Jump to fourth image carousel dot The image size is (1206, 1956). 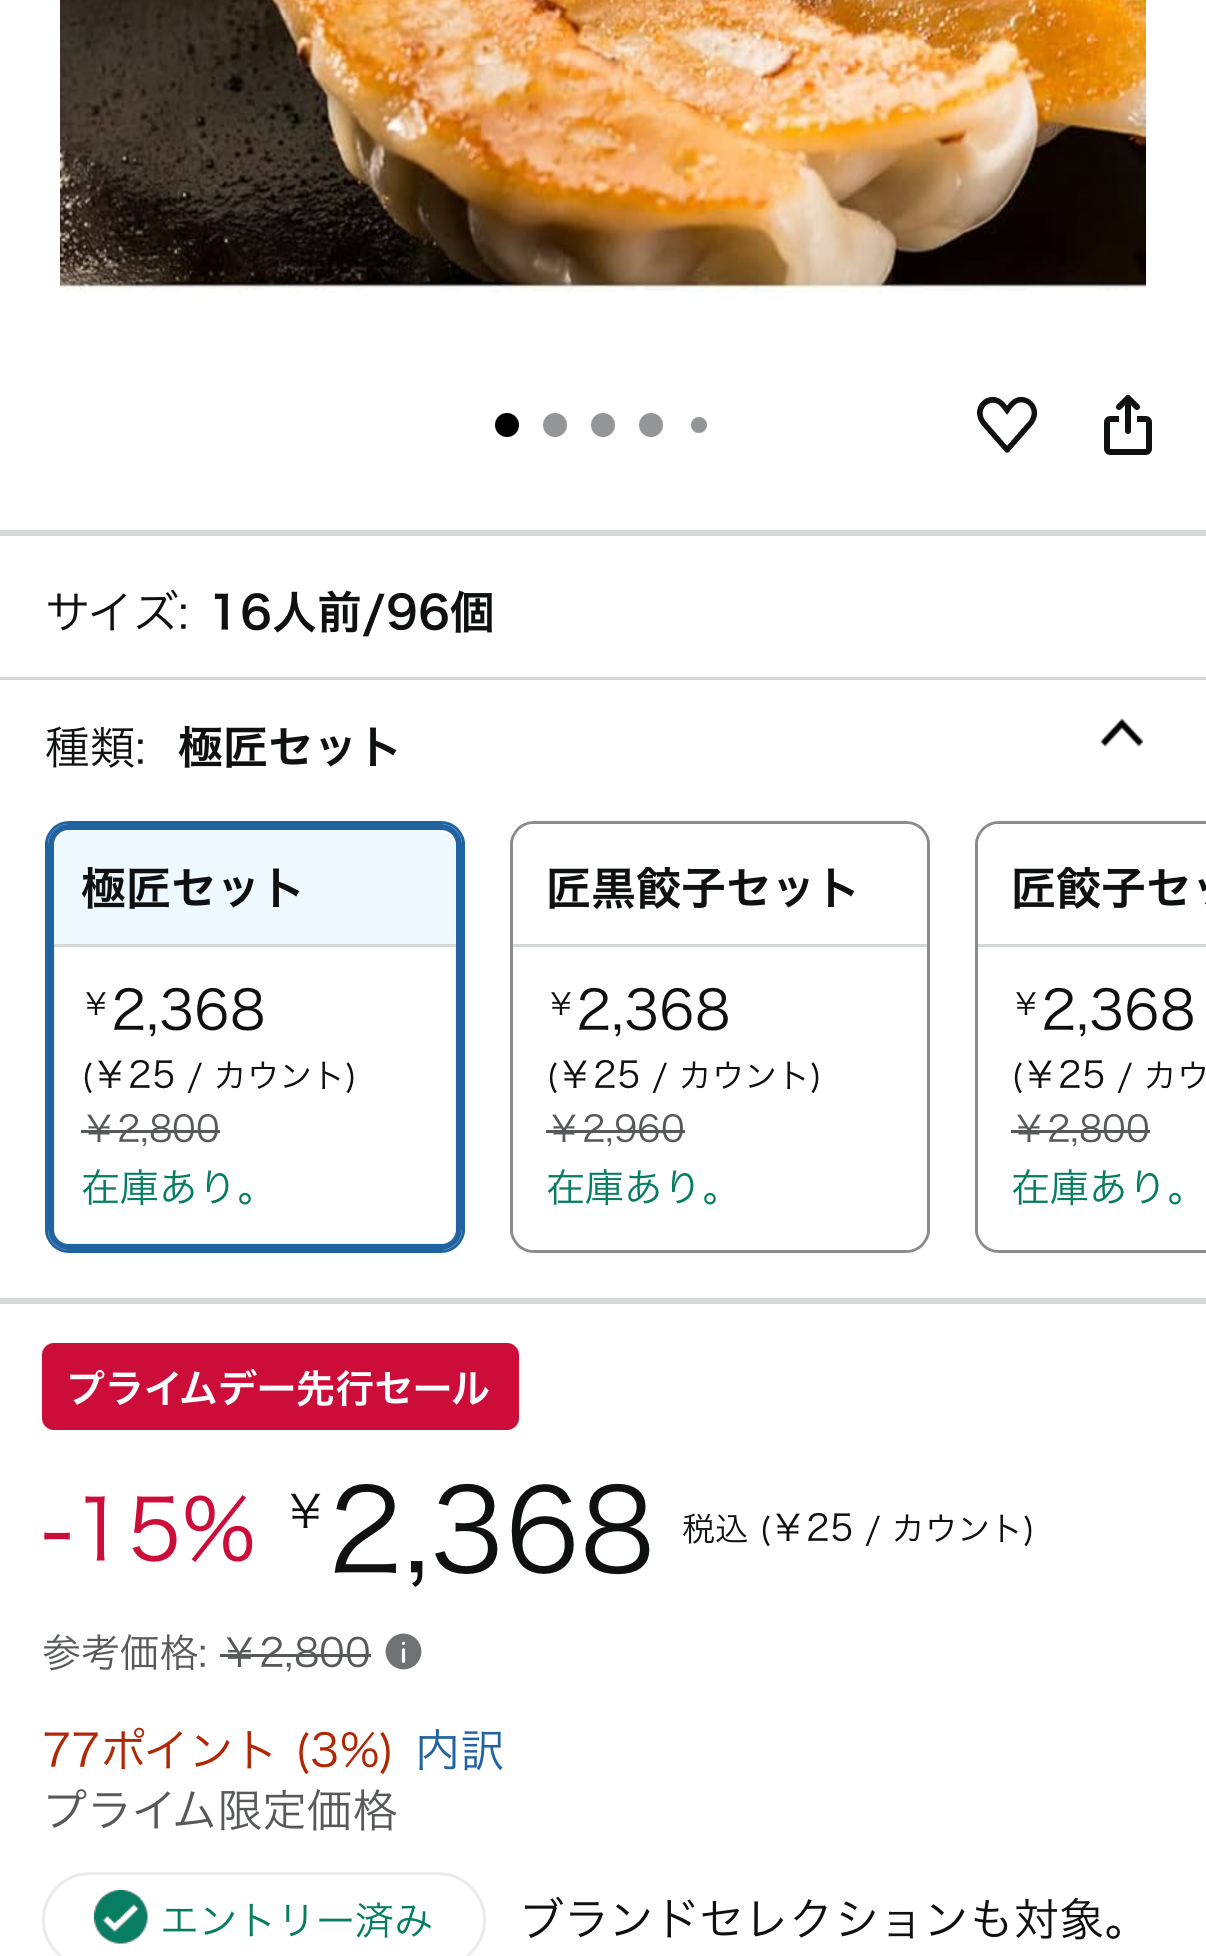[651, 425]
